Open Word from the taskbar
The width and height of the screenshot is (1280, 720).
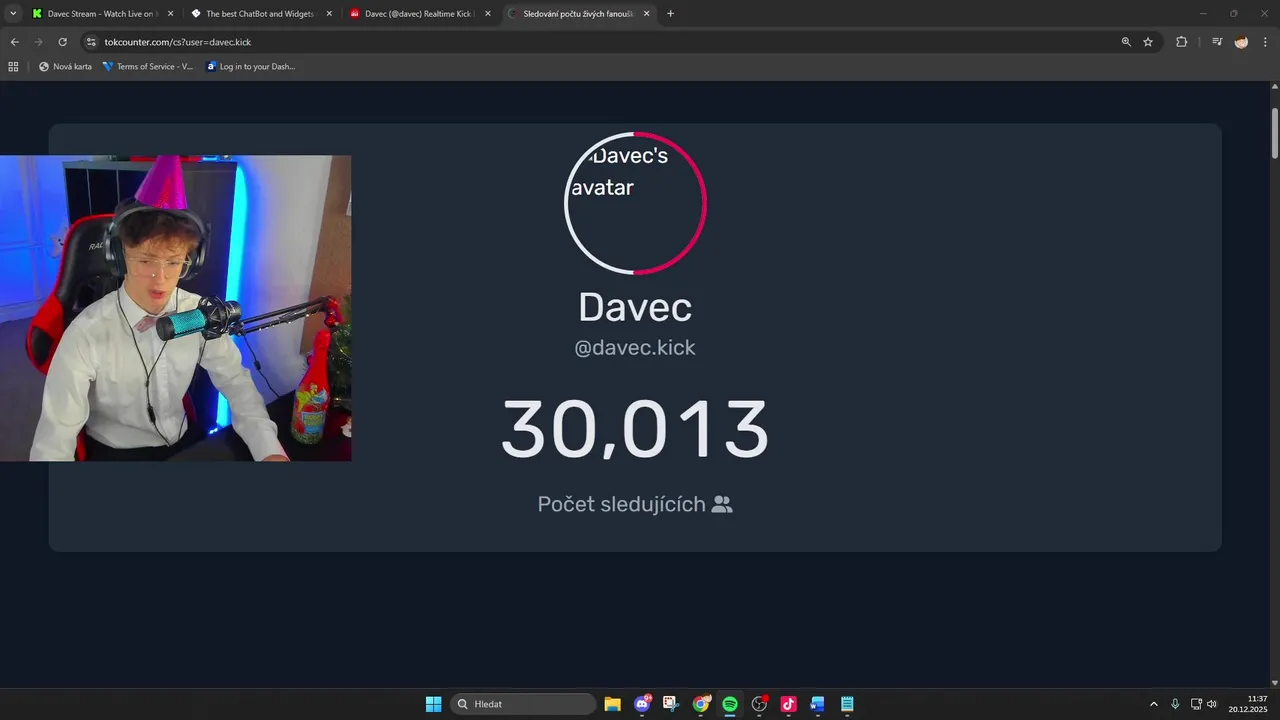coord(818,704)
